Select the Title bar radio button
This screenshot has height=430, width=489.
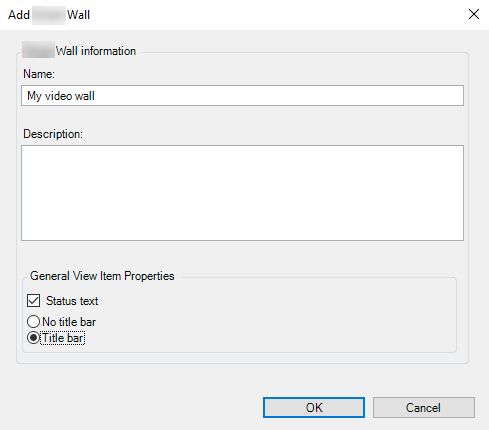pyautogui.click(x=33, y=338)
